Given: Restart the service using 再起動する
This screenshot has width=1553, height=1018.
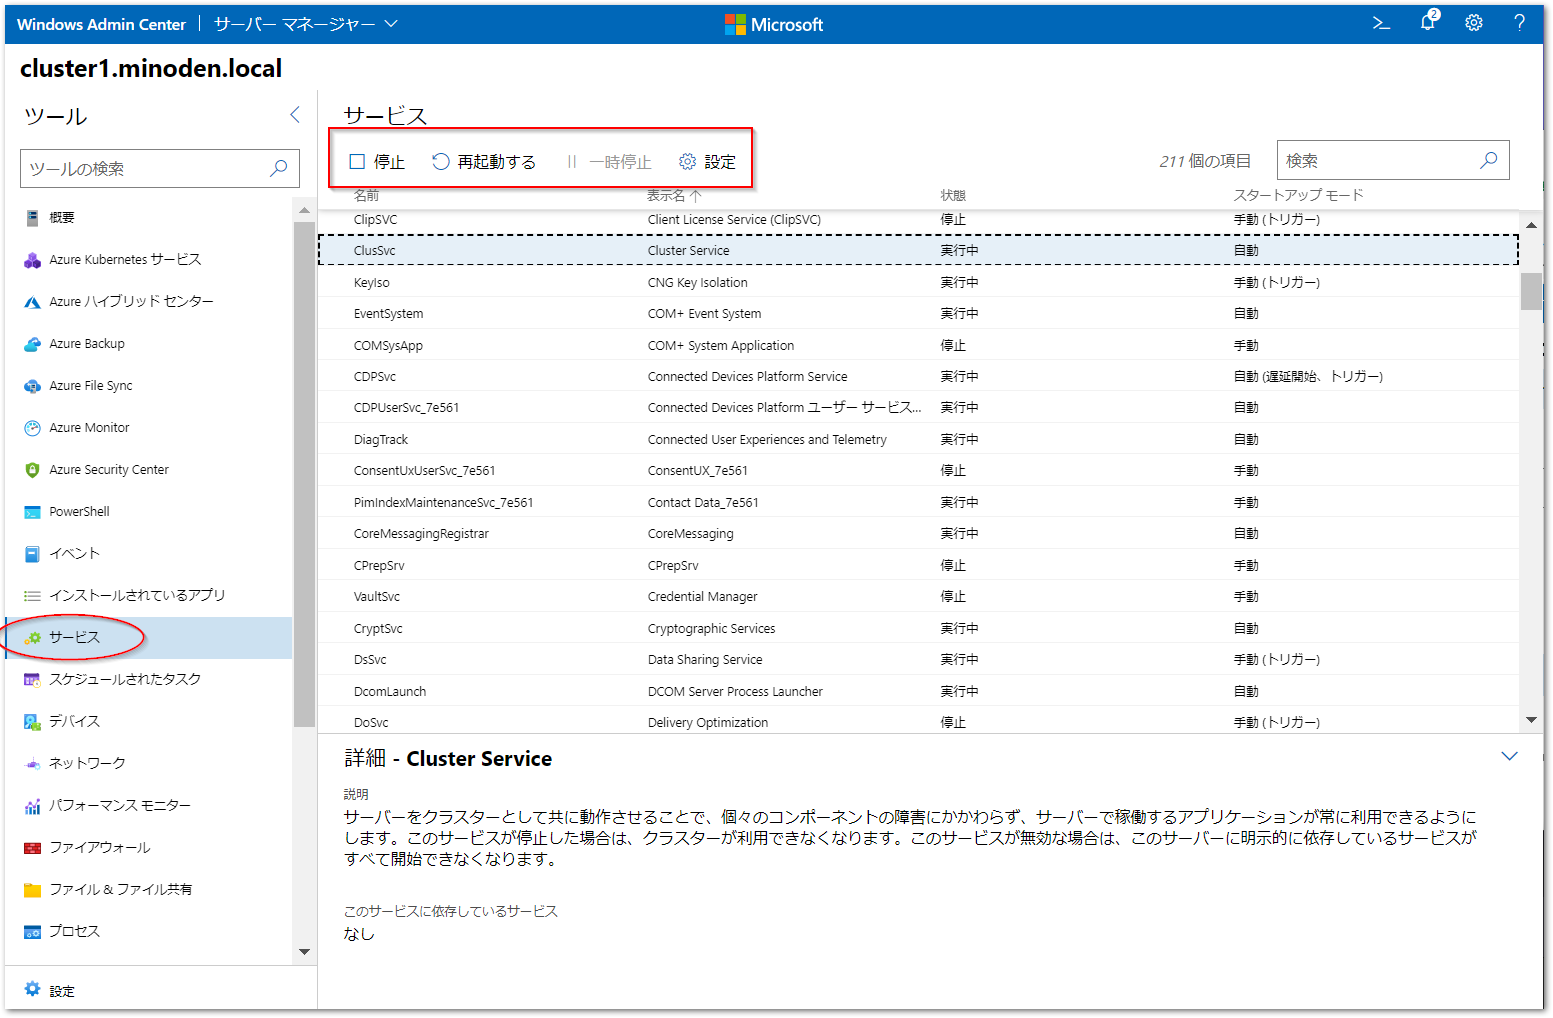Looking at the screenshot, I should point(484,160).
